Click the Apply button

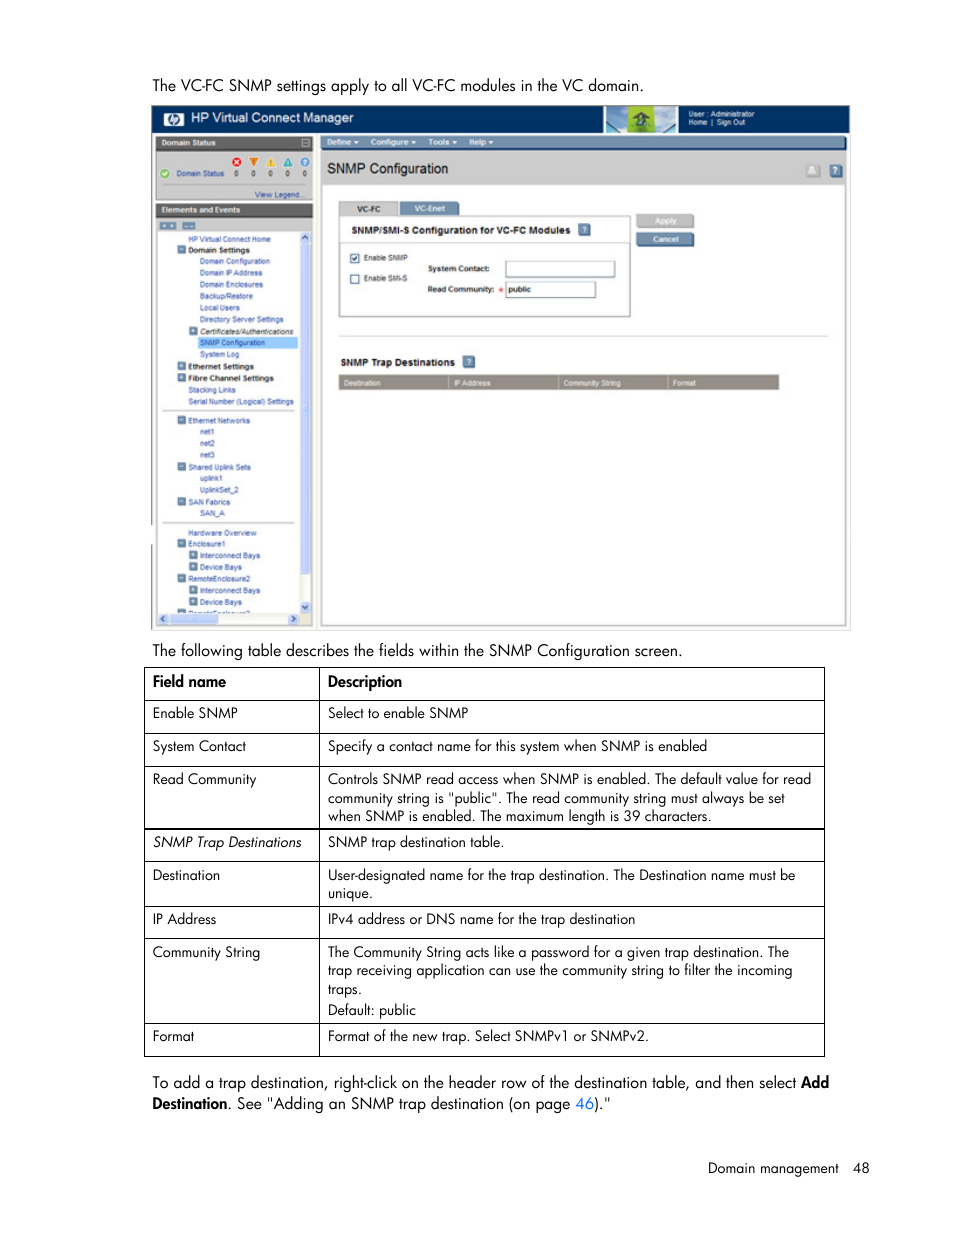point(665,221)
